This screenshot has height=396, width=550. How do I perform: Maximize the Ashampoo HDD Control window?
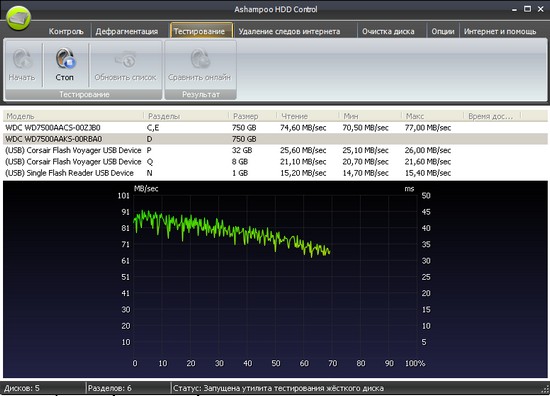527,9
